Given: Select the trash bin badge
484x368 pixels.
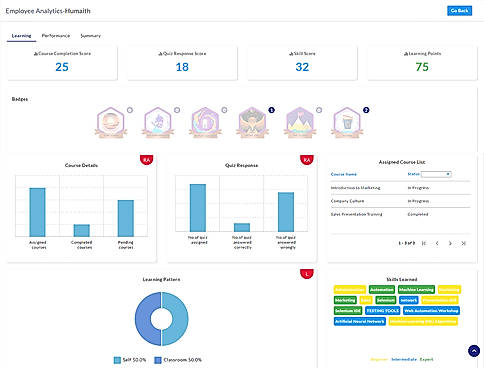Looking at the screenshot, I should click(x=347, y=122).
